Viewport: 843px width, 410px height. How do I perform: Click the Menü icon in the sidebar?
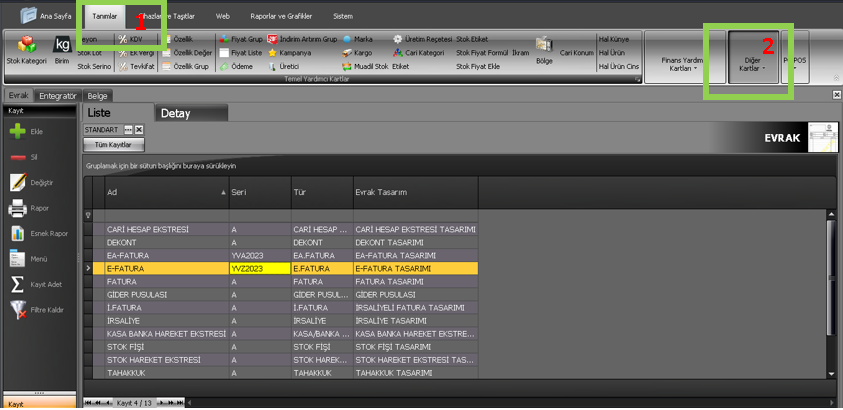[x=17, y=259]
